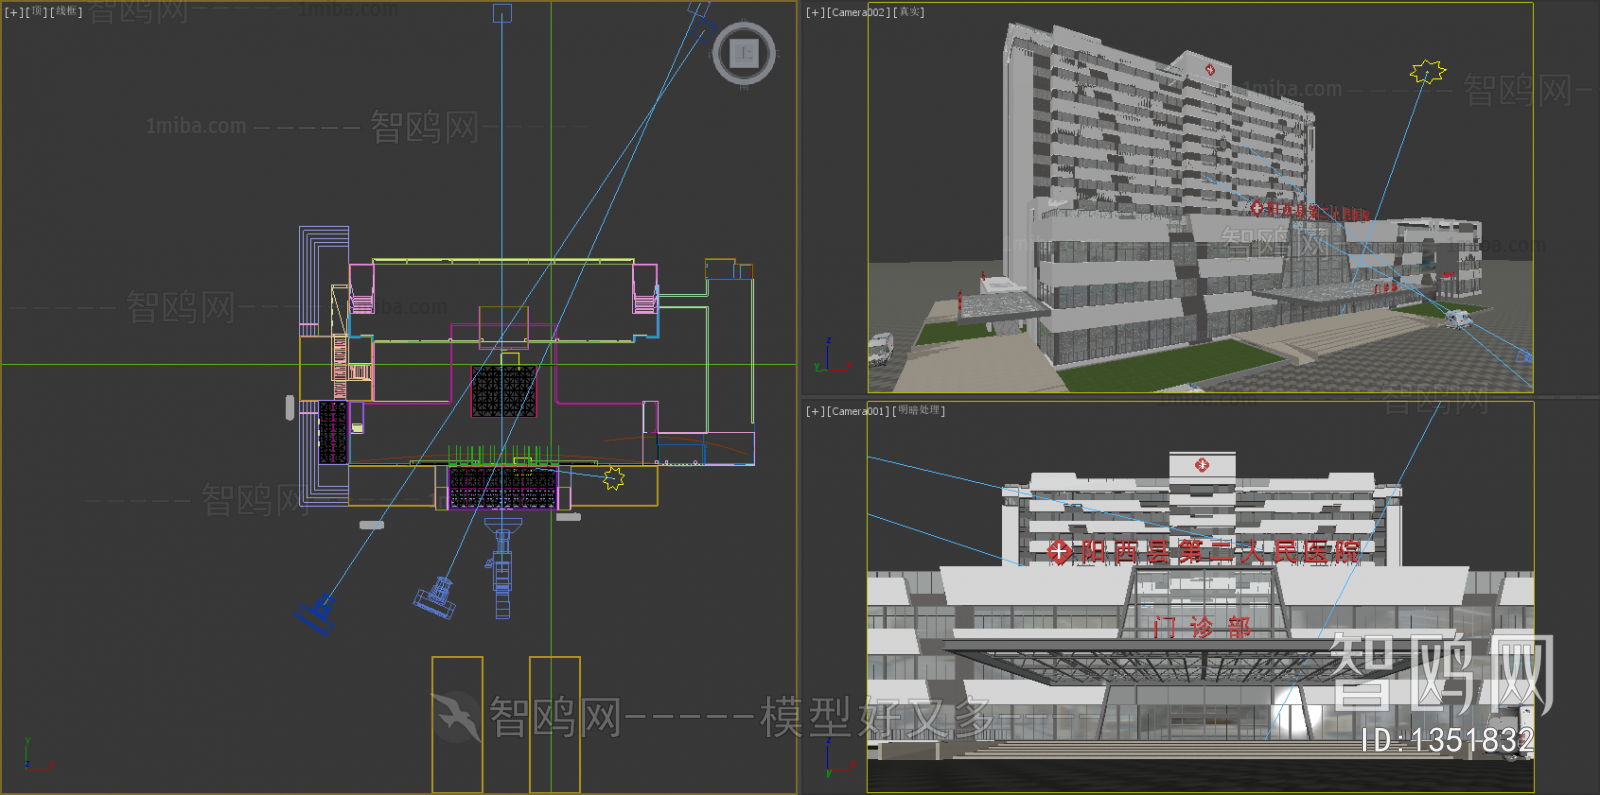Select the vertical camera below the building plan
The image size is (1600, 795).
click(x=502, y=568)
